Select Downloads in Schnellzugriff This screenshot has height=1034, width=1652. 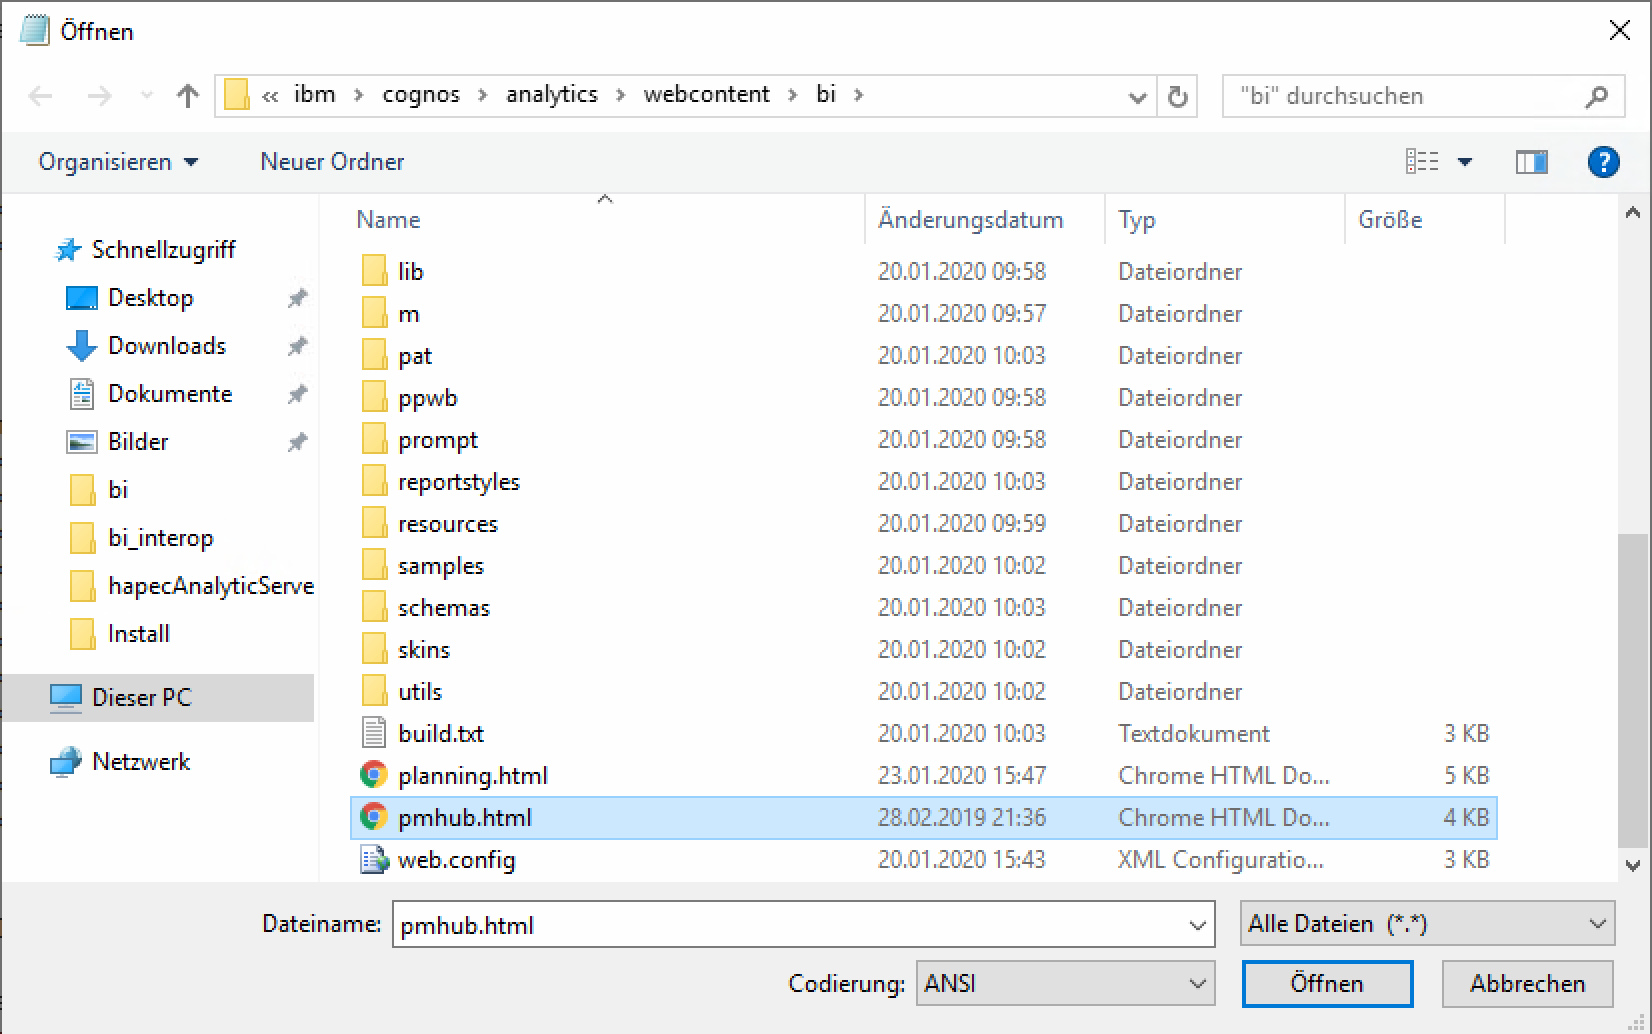[166, 346]
